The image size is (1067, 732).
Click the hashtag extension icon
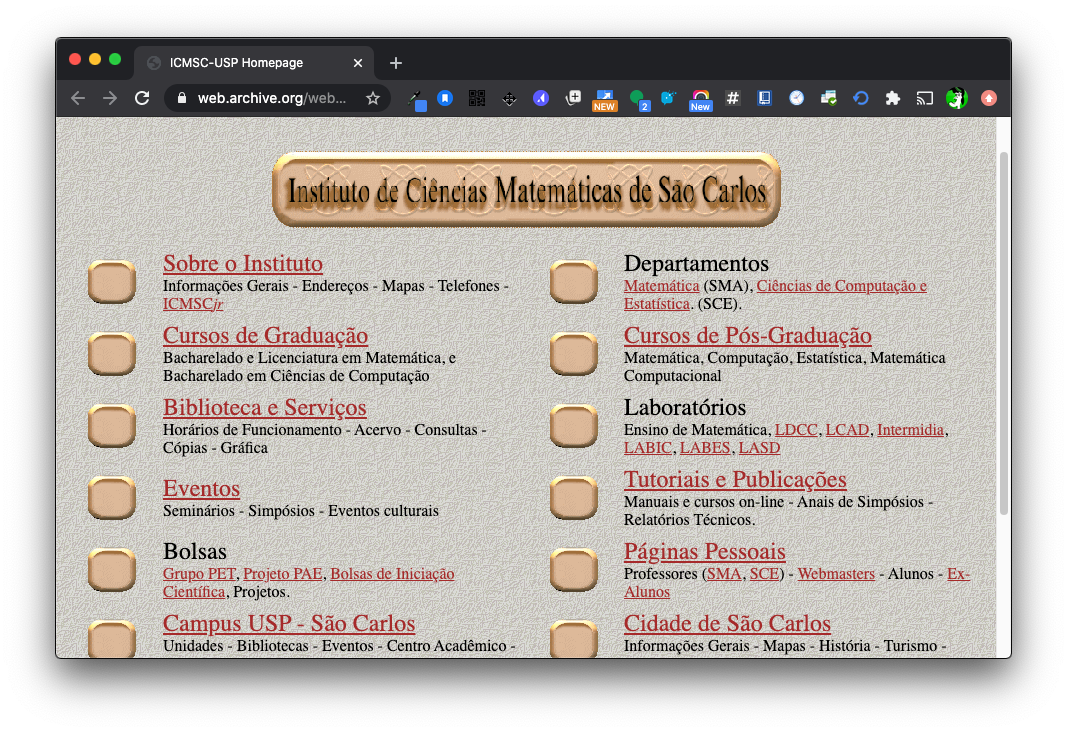click(x=732, y=98)
